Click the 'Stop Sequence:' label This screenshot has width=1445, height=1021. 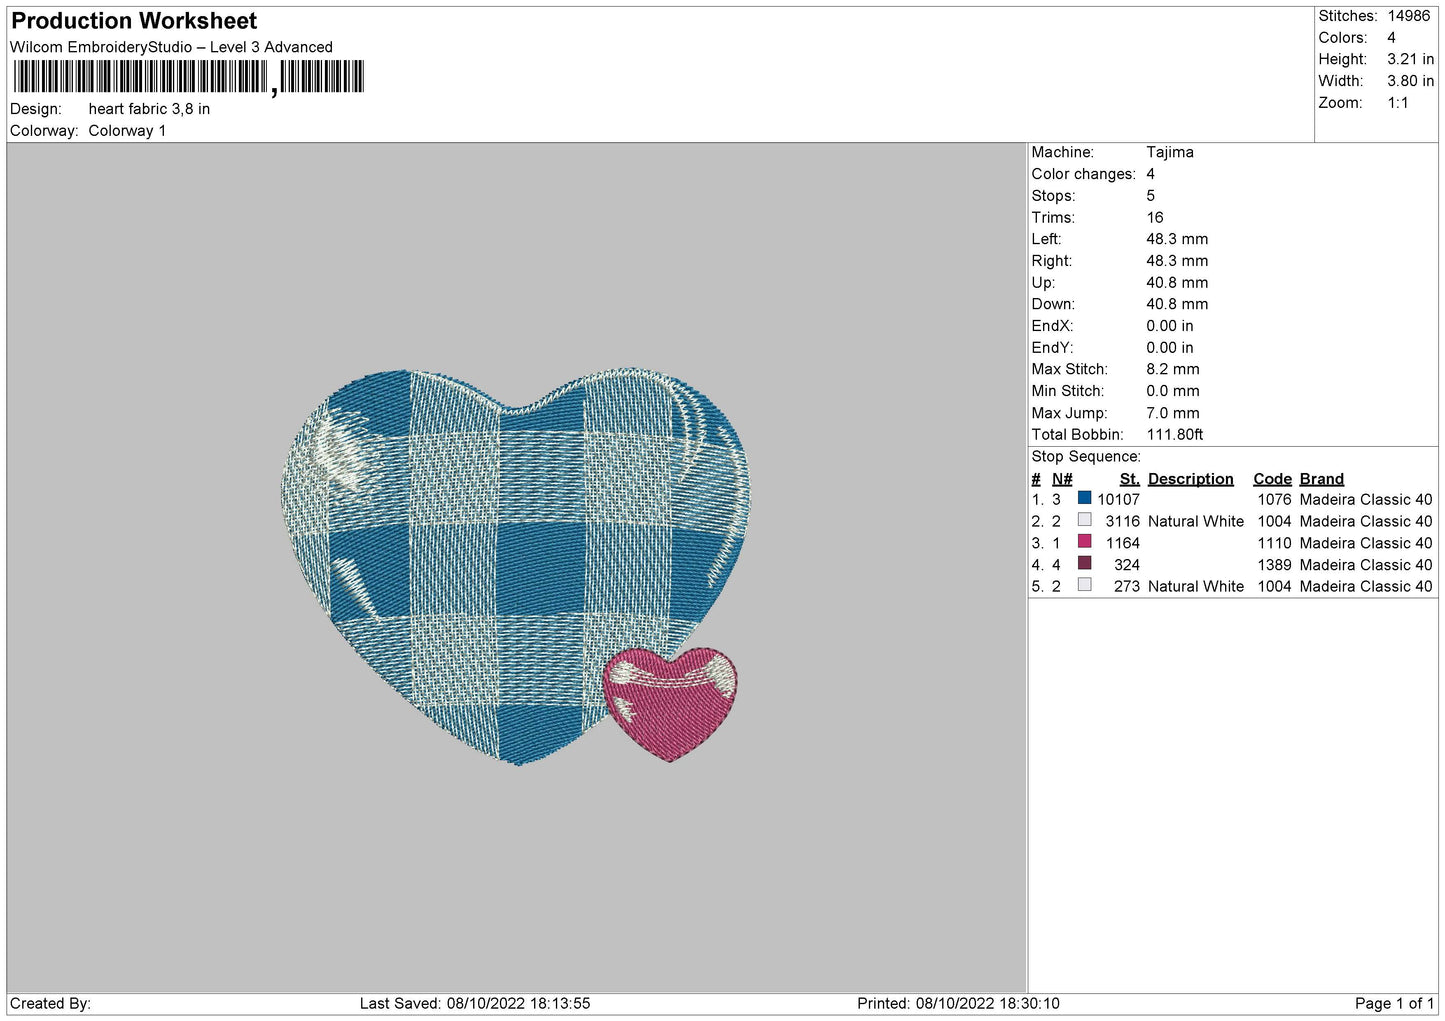pyautogui.click(x=1086, y=457)
